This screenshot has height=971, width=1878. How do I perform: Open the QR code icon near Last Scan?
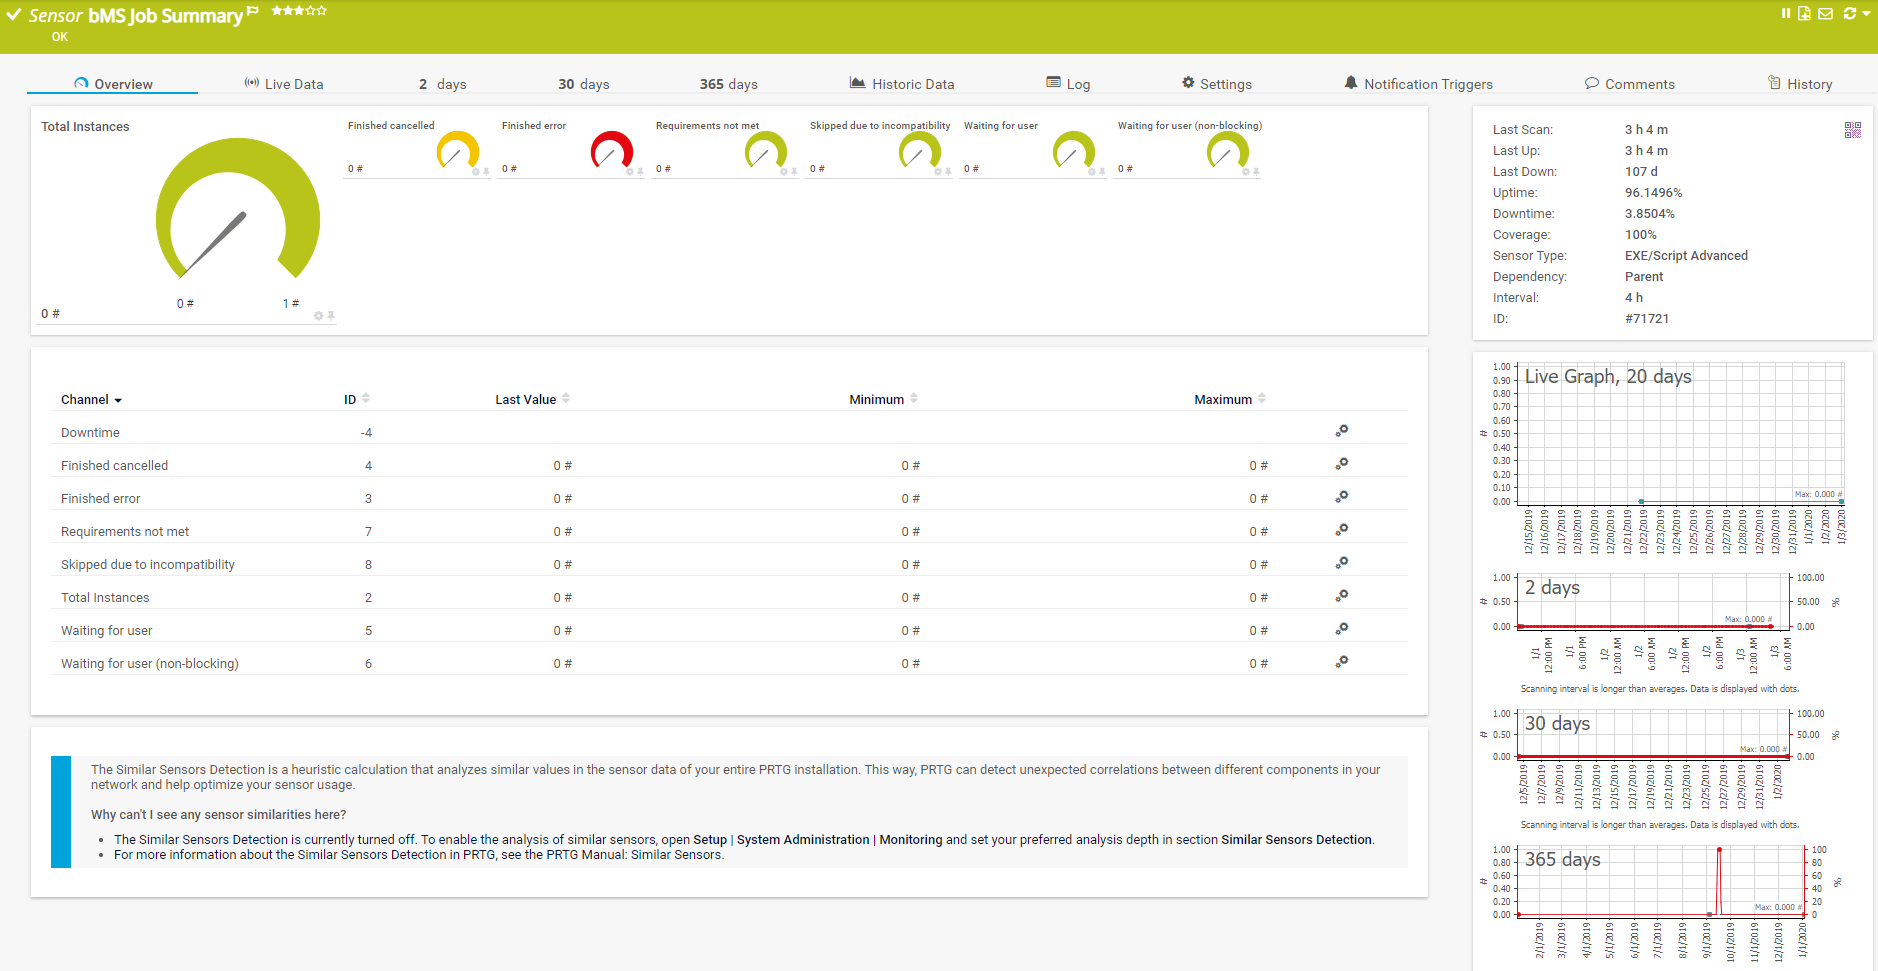(1852, 130)
